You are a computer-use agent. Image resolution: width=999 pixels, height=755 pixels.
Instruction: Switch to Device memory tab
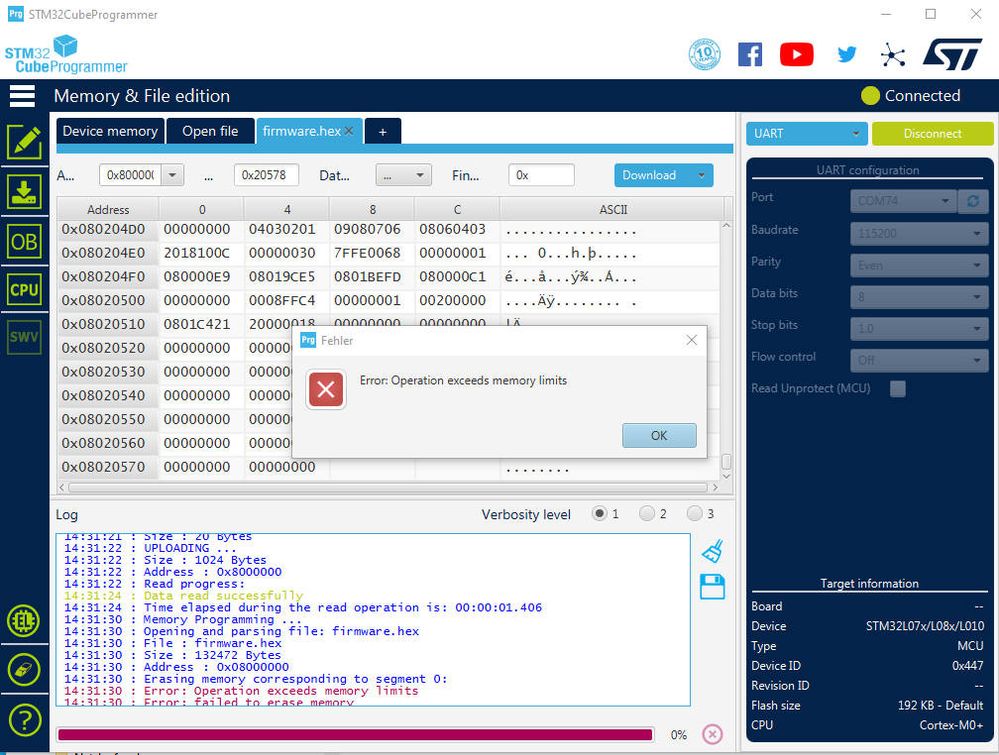click(x=110, y=131)
